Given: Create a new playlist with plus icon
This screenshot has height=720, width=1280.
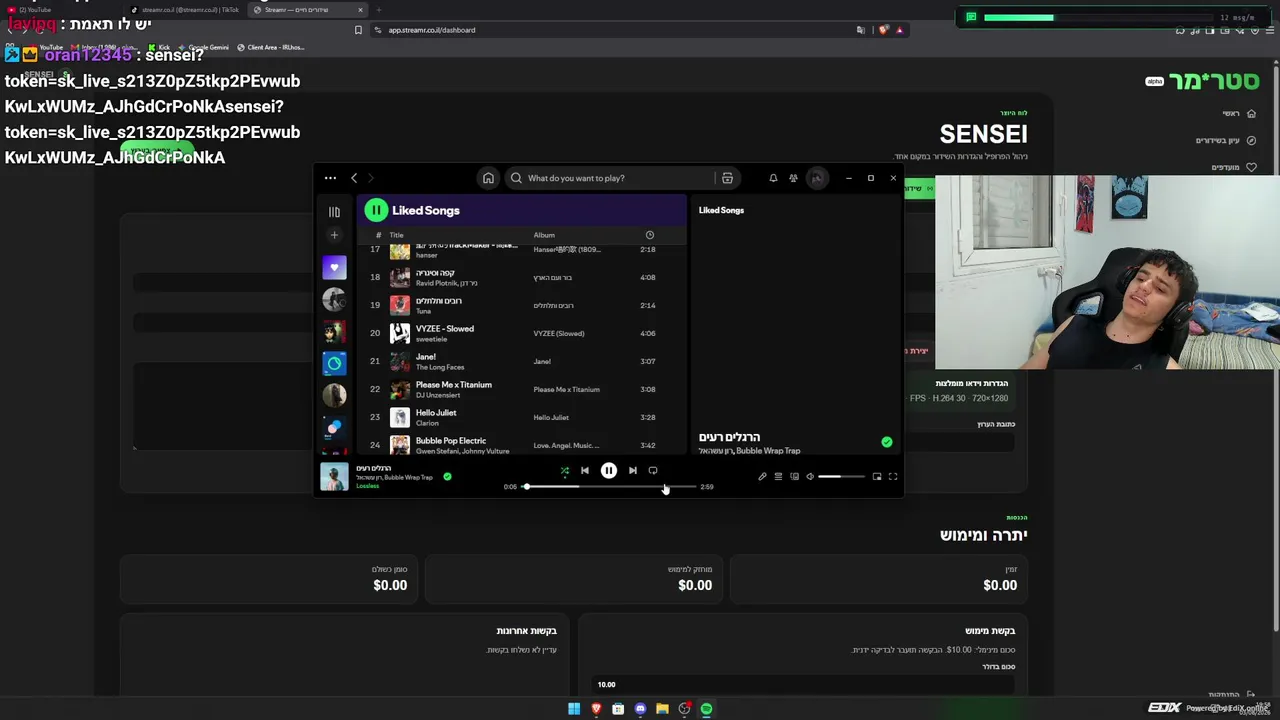Looking at the screenshot, I should pyautogui.click(x=334, y=235).
